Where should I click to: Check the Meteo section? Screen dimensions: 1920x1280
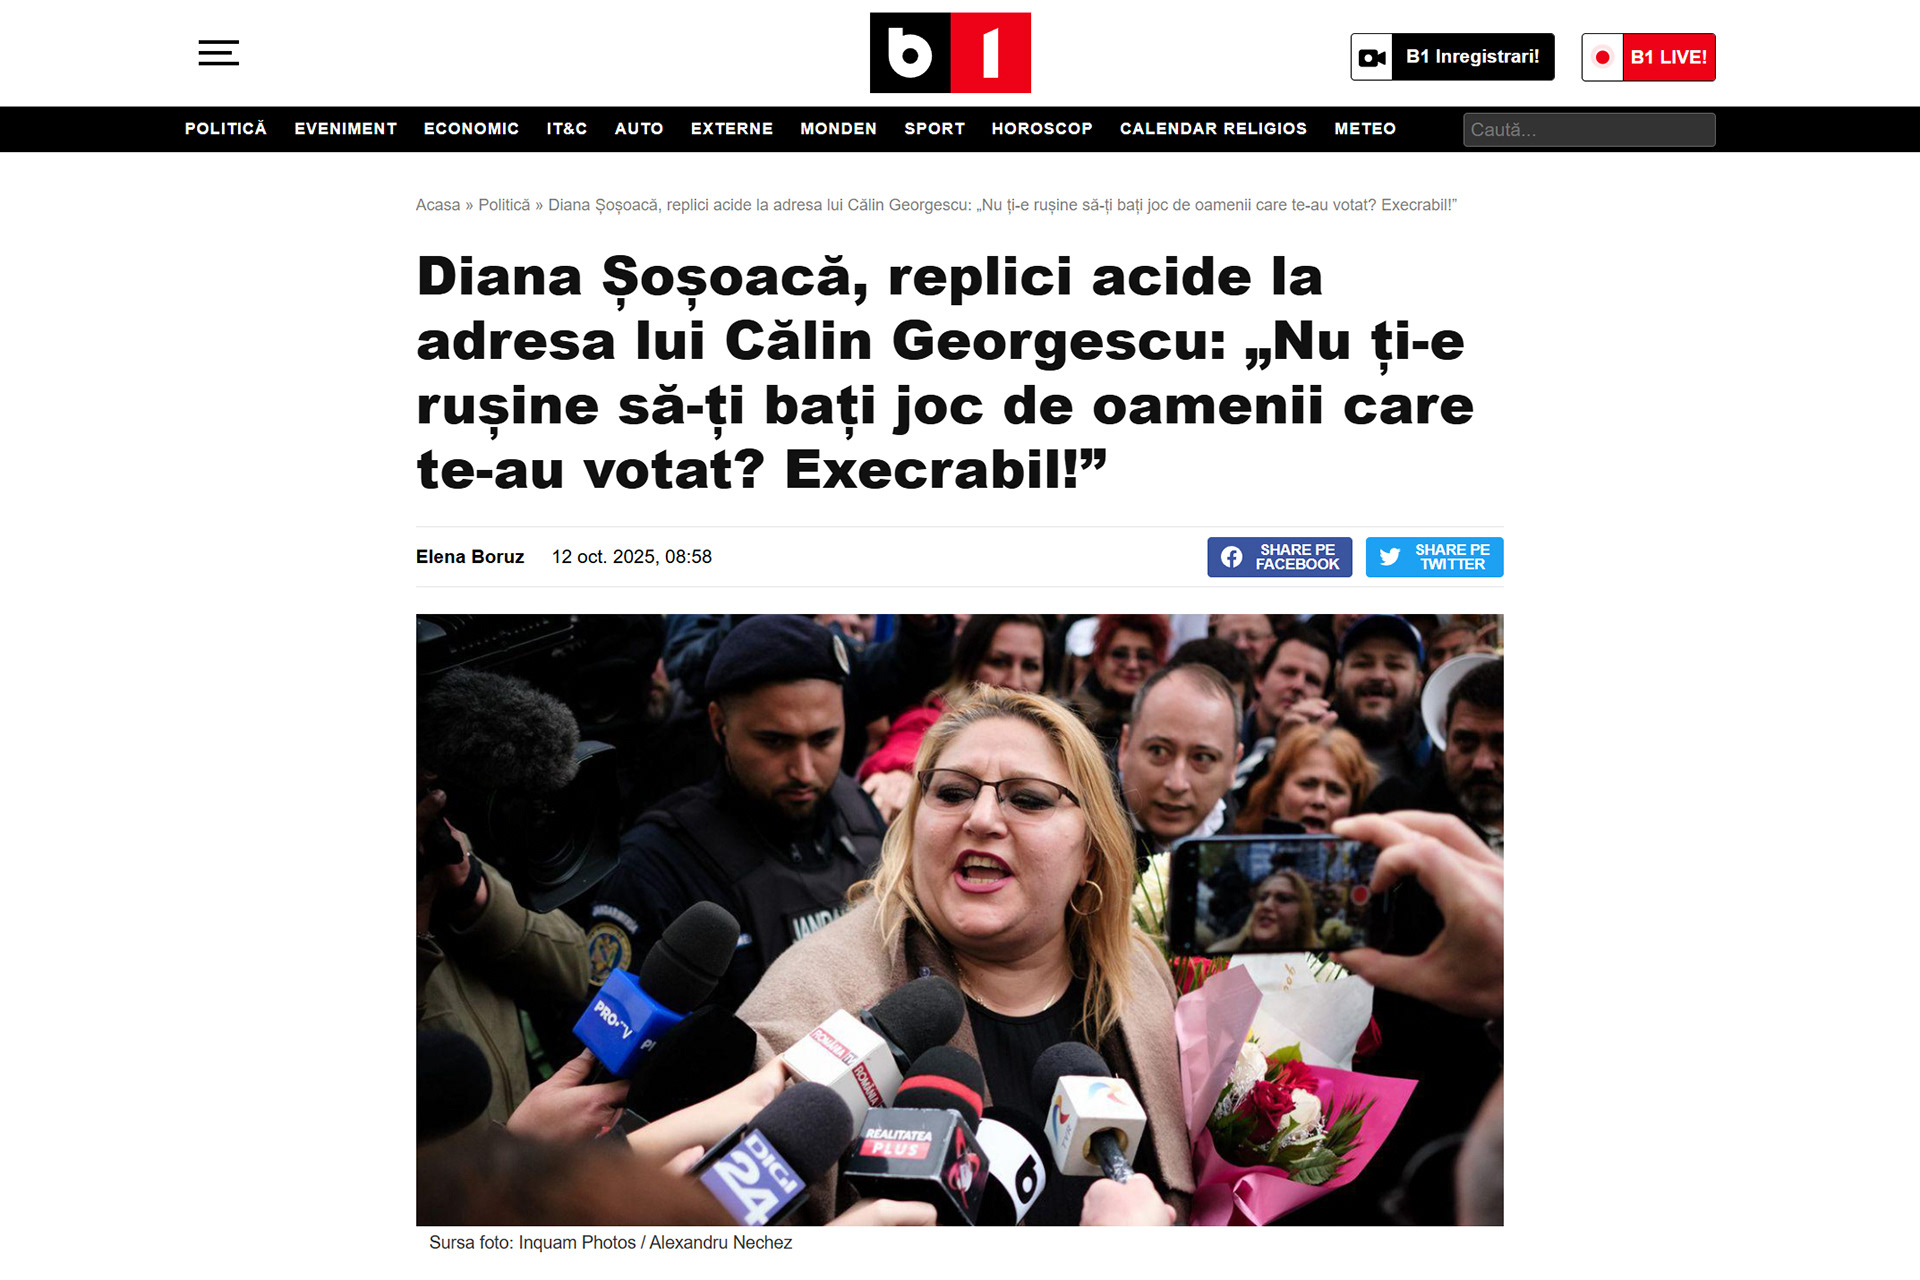click(x=1365, y=129)
